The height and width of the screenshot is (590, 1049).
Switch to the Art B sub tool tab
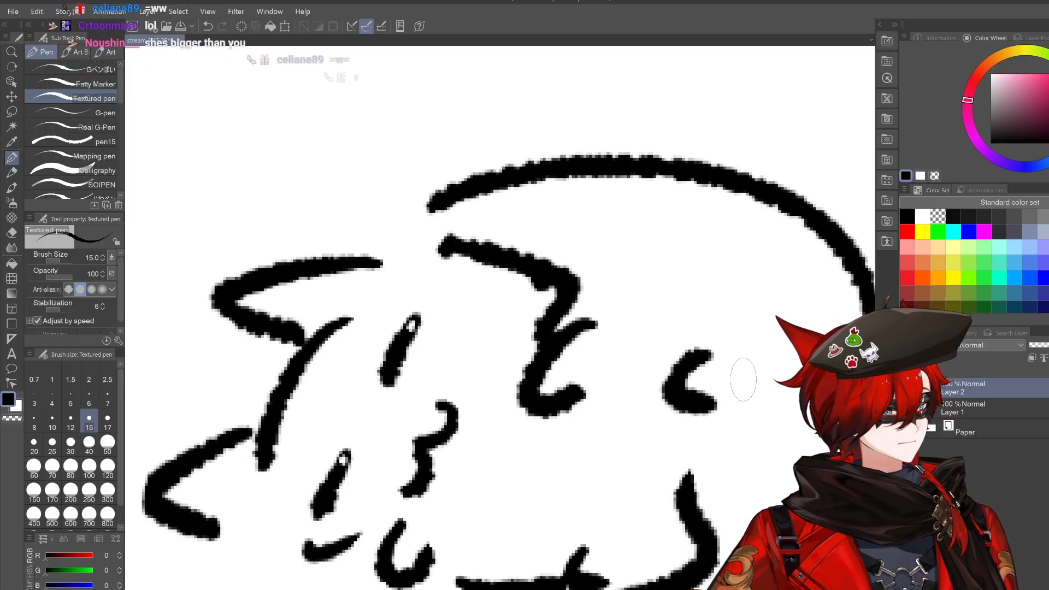(75, 52)
